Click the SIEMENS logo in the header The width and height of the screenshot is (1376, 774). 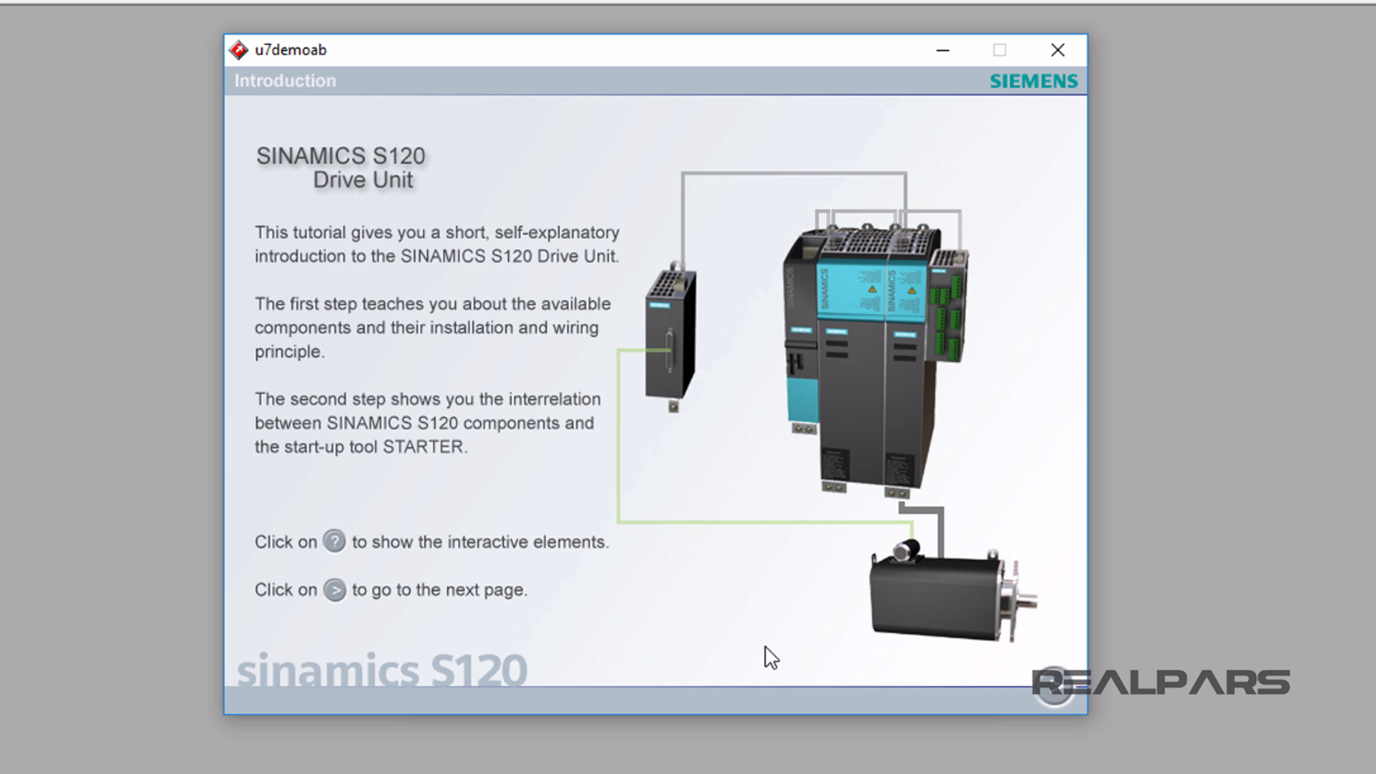[x=1034, y=81]
